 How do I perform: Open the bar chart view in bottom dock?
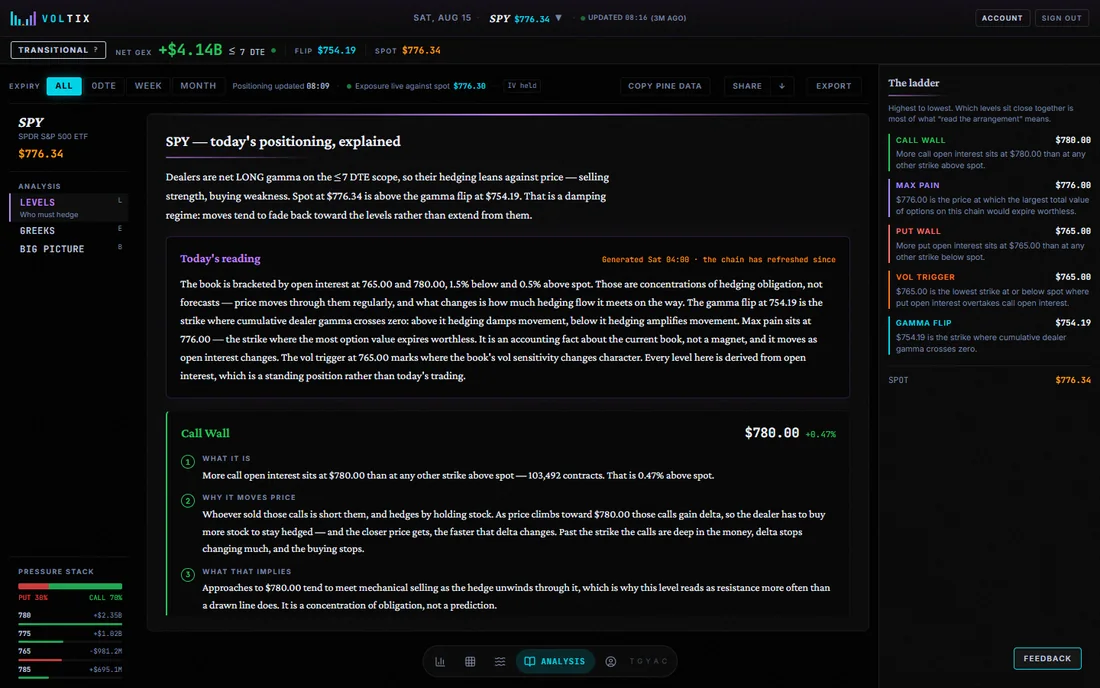(440, 661)
